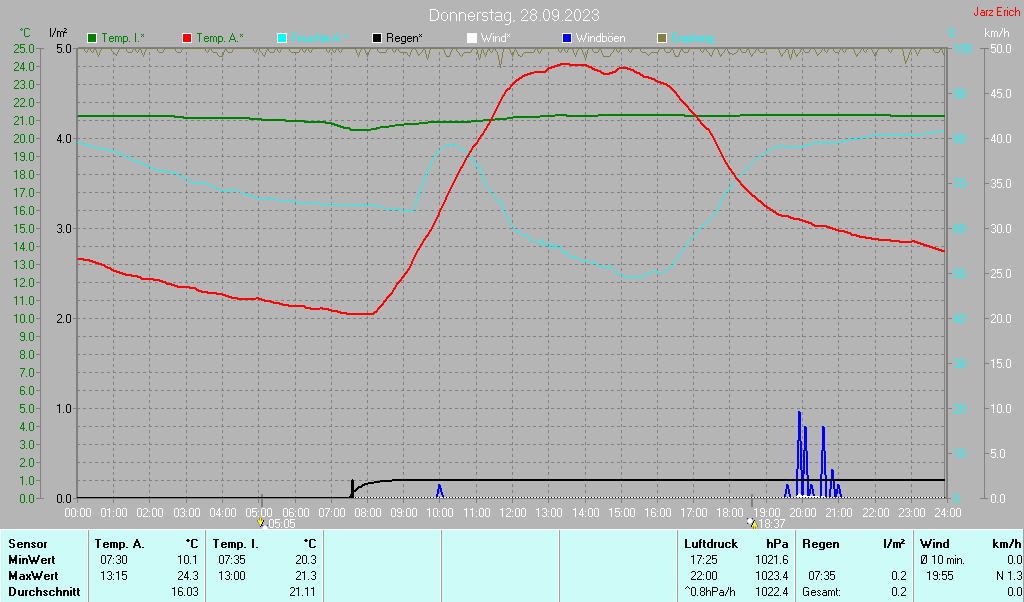The height and width of the screenshot is (602, 1024).
Task: Click the Temp. I. maximum value '21.3'
Action: coord(306,577)
